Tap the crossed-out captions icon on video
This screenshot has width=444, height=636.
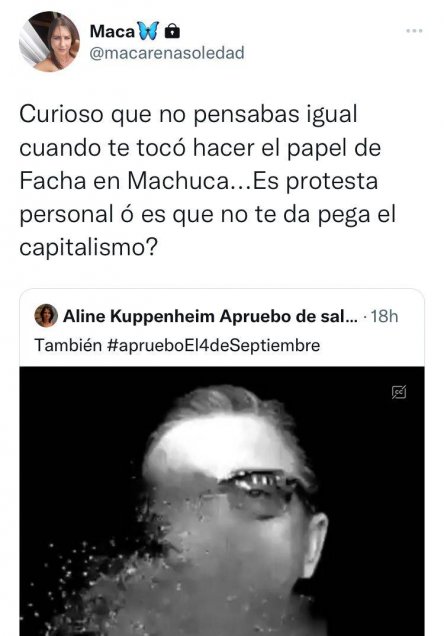pyautogui.click(x=399, y=392)
